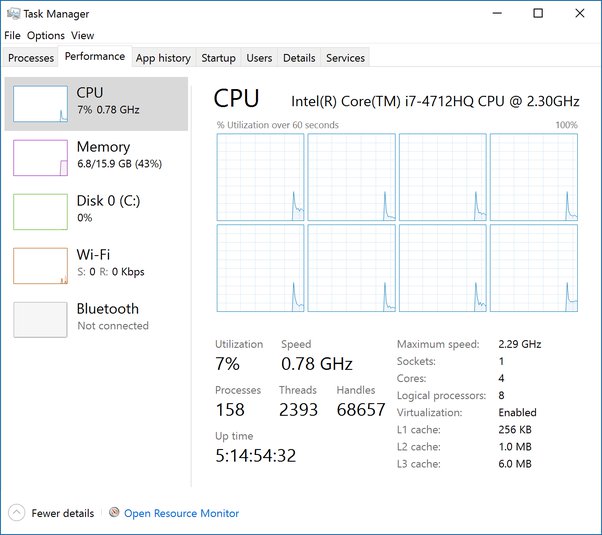This screenshot has width=602, height=535.
Task: Open the Options menu
Action: pos(46,35)
